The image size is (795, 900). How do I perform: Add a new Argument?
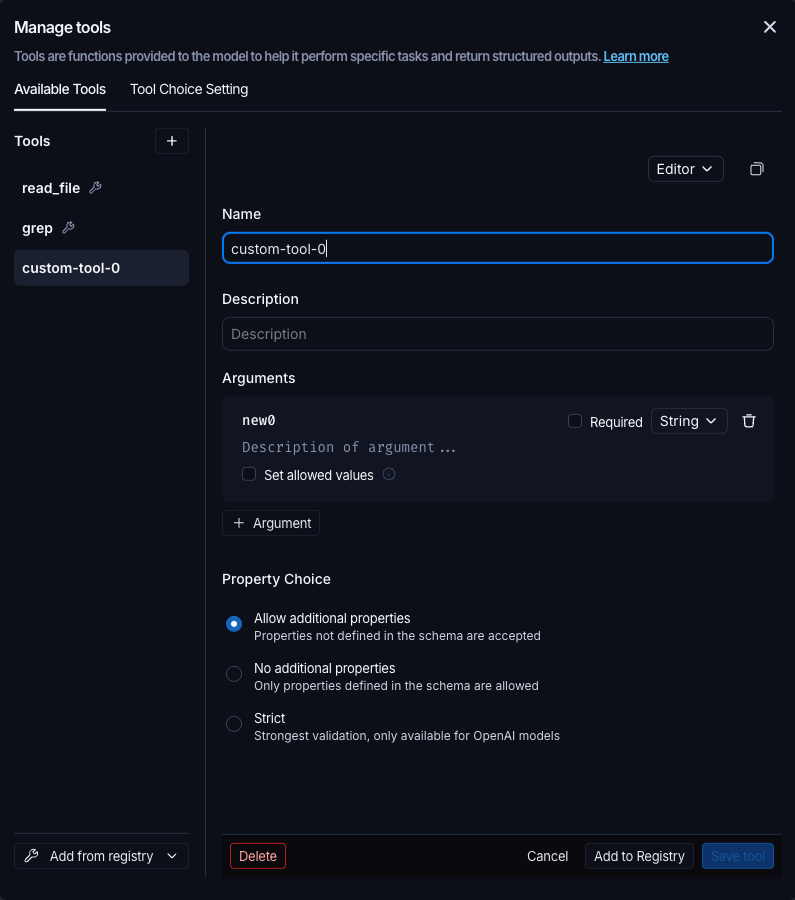pos(271,523)
